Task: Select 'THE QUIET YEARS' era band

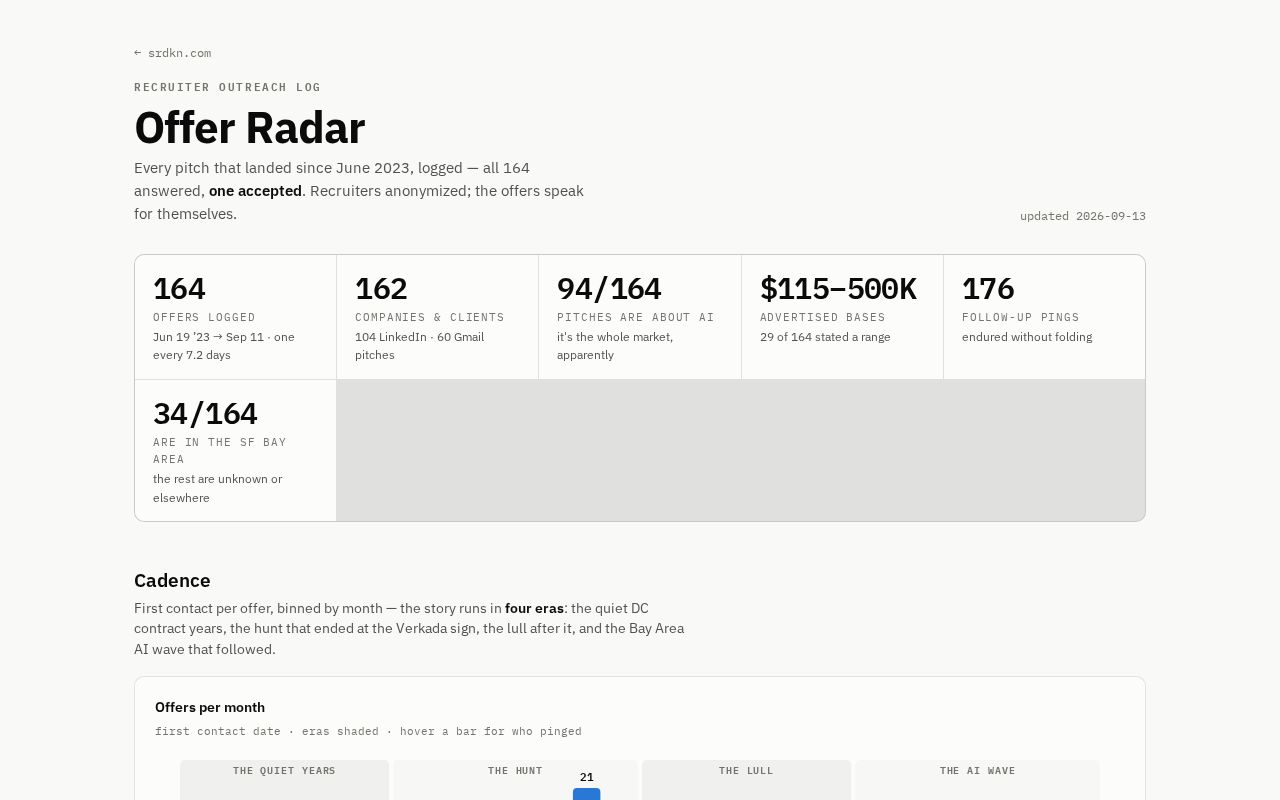Action: (284, 780)
